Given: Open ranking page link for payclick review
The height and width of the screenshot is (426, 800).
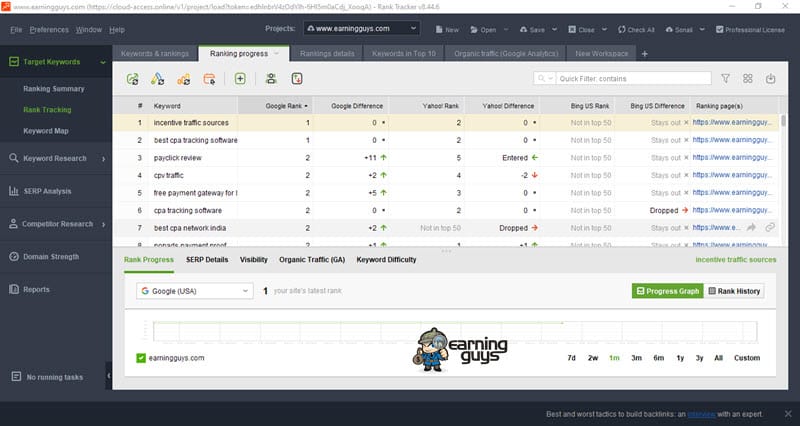Looking at the screenshot, I should pos(732,158).
